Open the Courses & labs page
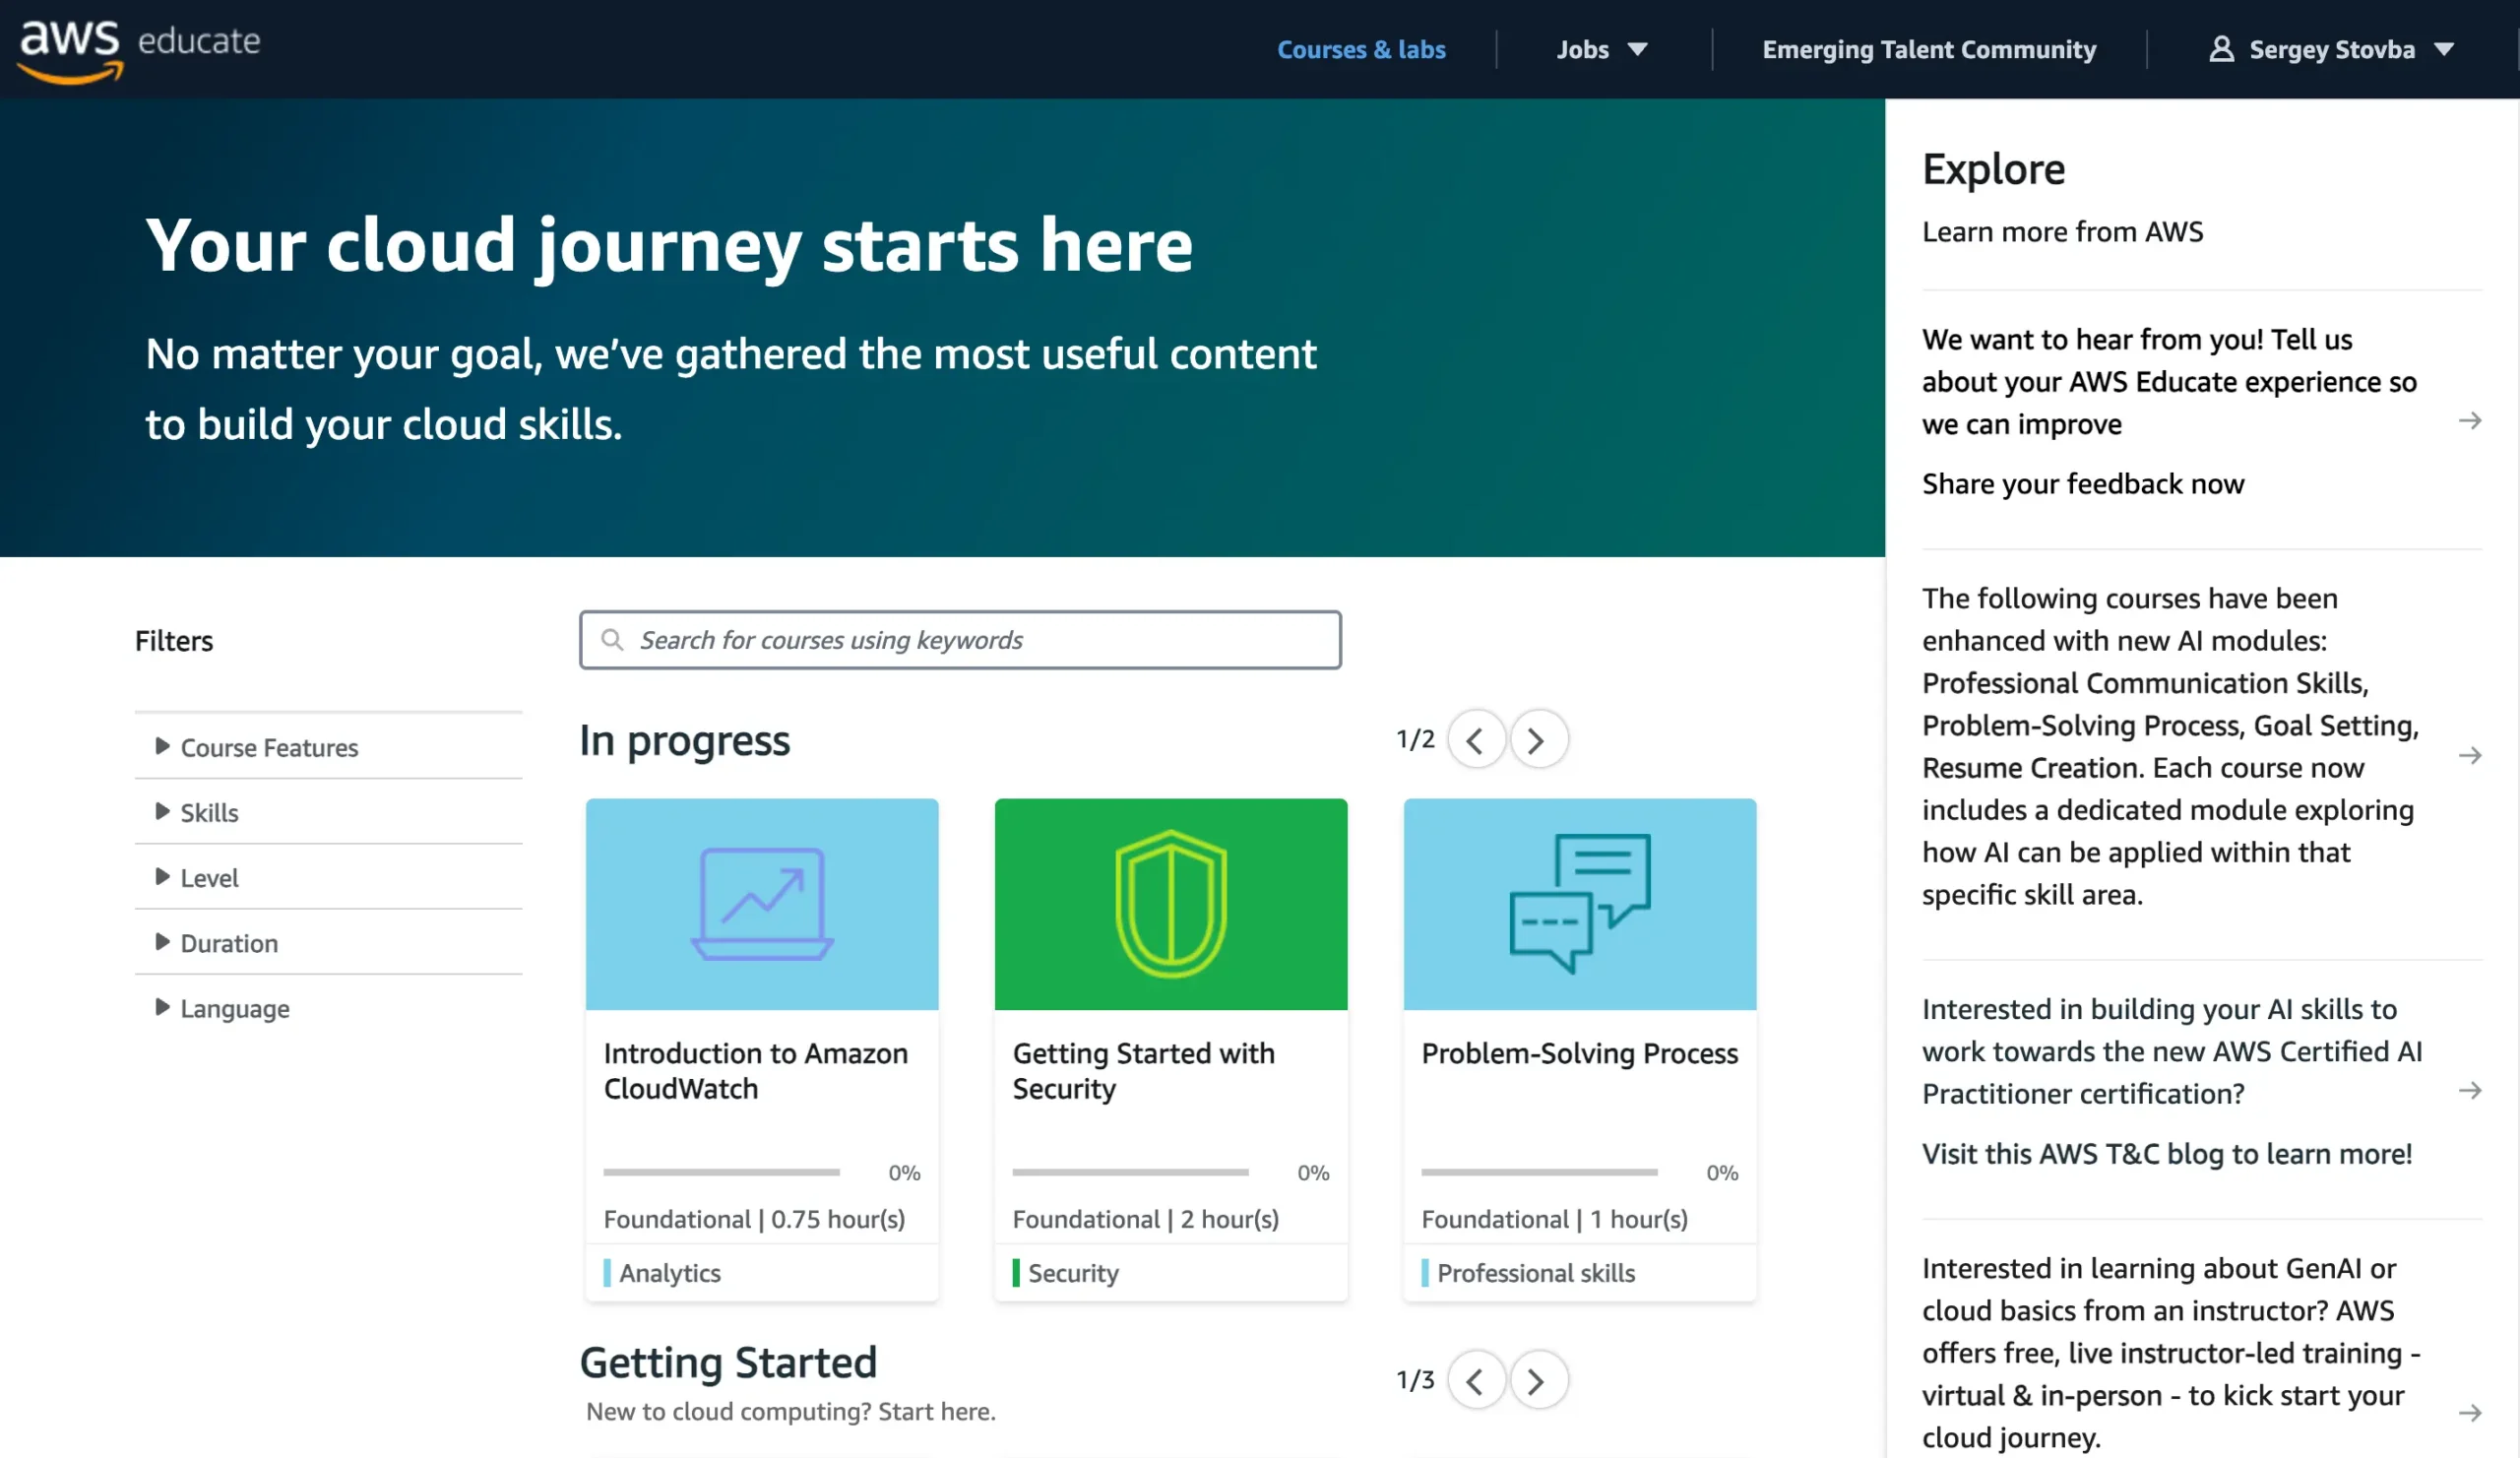This screenshot has width=2520, height=1458. tap(1361, 49)
